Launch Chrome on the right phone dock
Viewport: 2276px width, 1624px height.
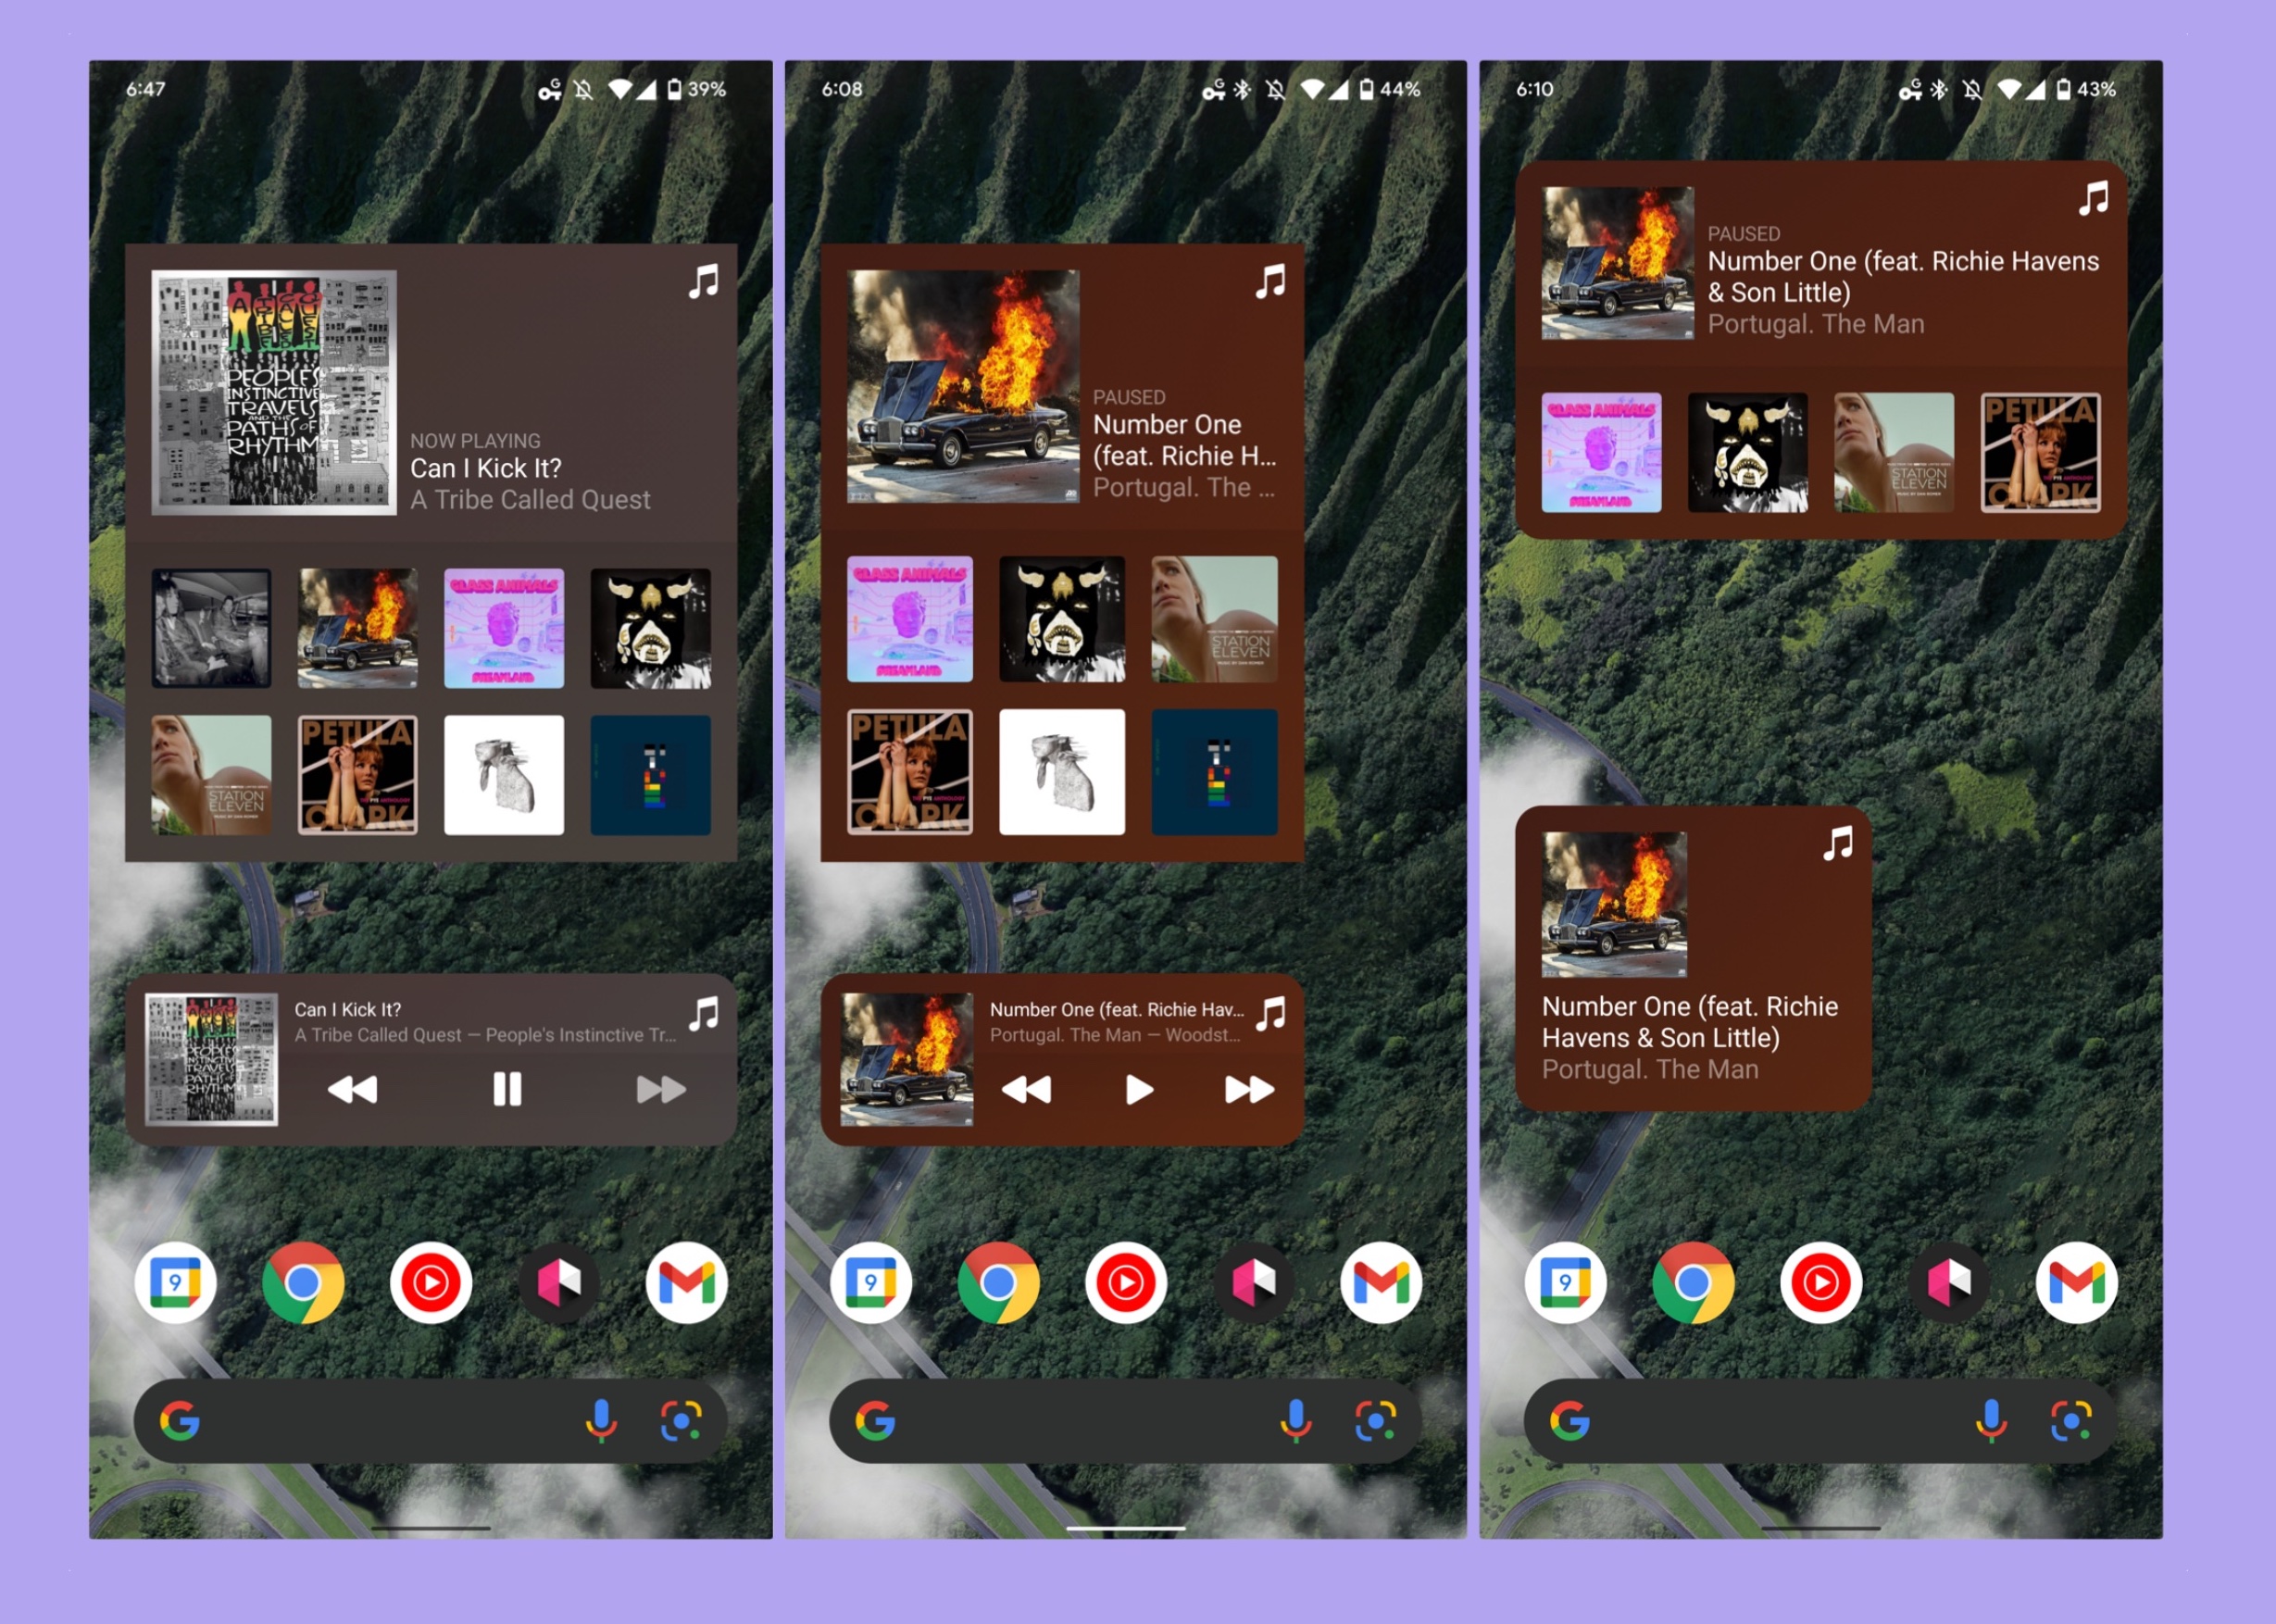click(x=1693, y=1282)
